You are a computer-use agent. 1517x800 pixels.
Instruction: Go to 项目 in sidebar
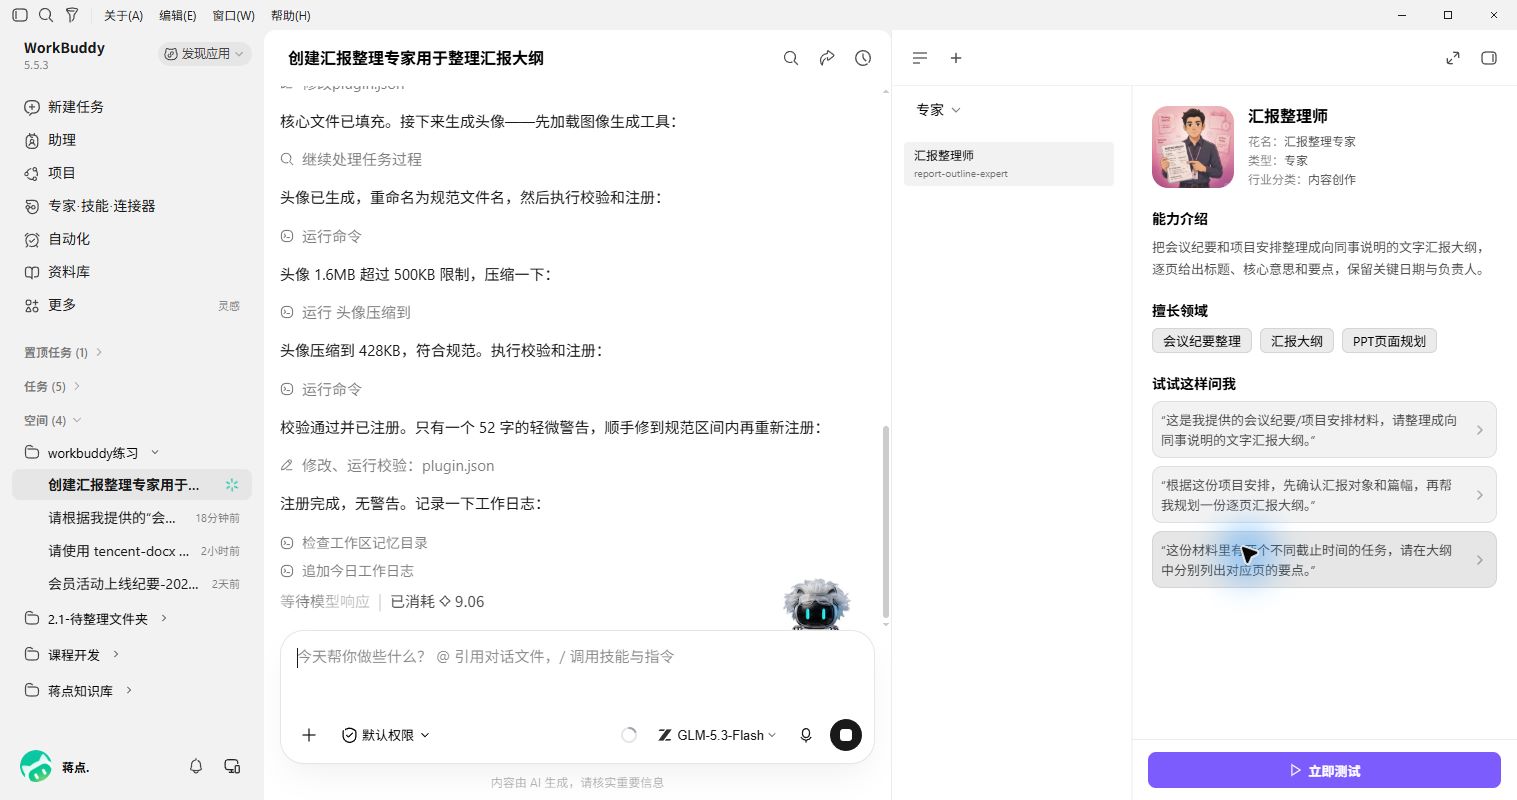[x=132, y=173]
